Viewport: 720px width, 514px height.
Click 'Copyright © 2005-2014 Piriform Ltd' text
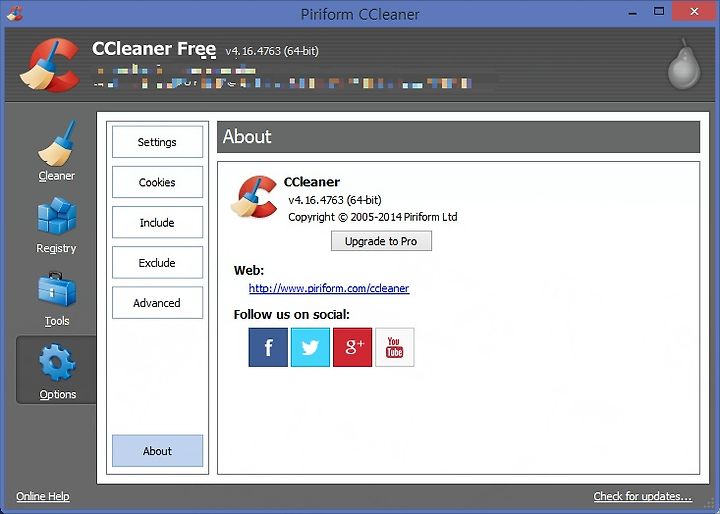point(372,217)
